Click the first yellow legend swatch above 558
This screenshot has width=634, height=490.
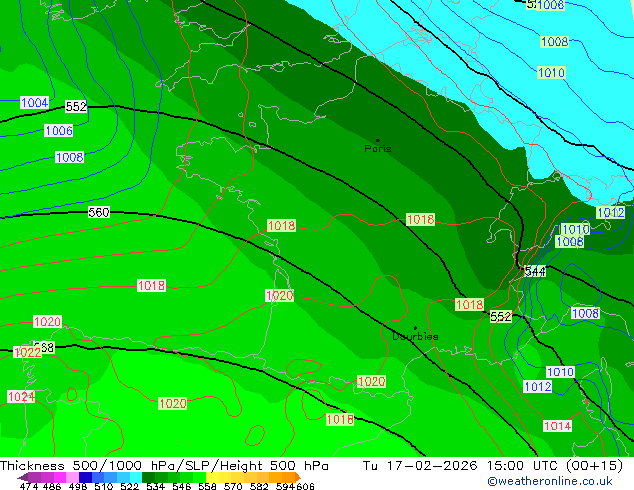click(212, 477)
